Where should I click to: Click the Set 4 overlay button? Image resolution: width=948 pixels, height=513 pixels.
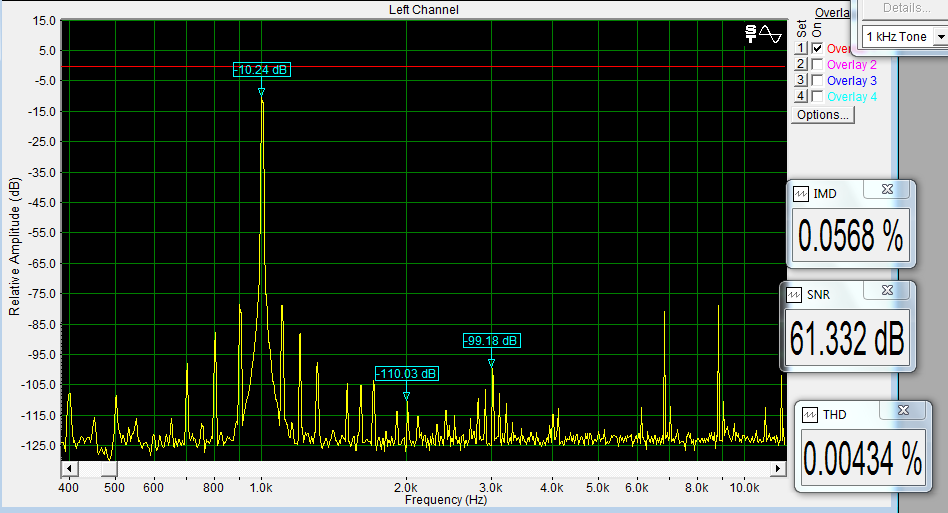click(801, 95)
